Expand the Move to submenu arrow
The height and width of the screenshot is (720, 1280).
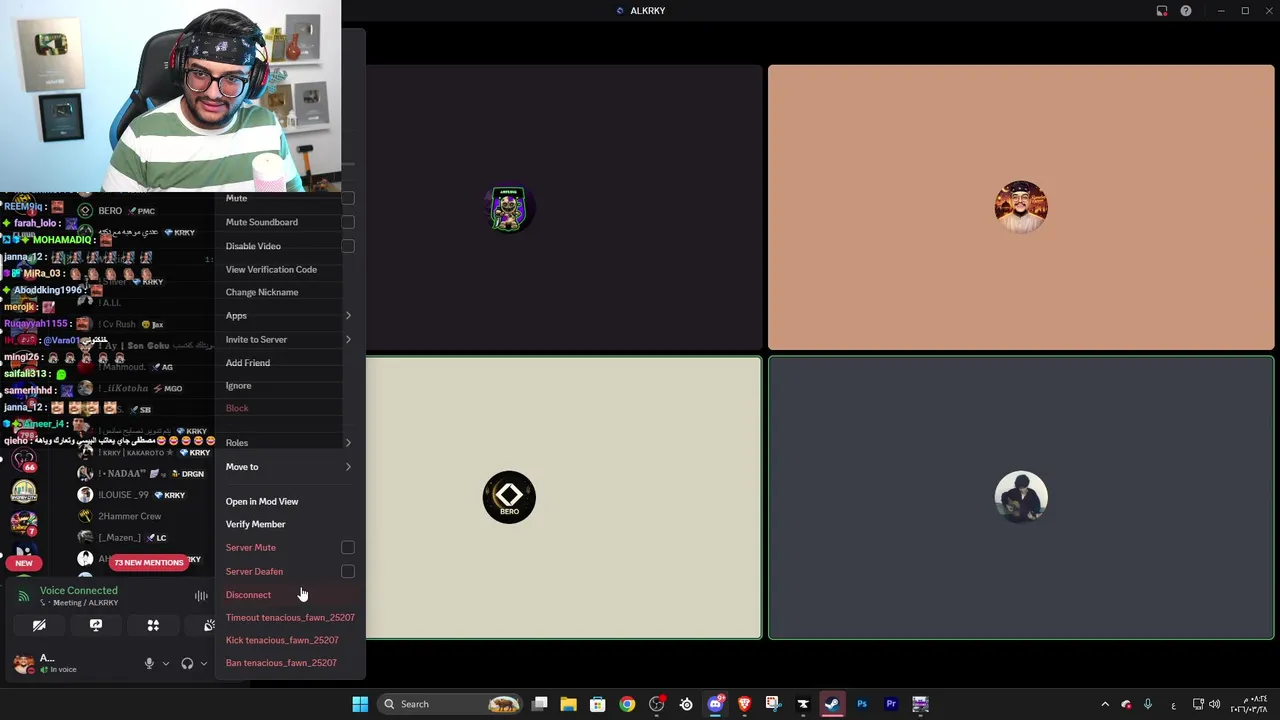pos(348,467)
